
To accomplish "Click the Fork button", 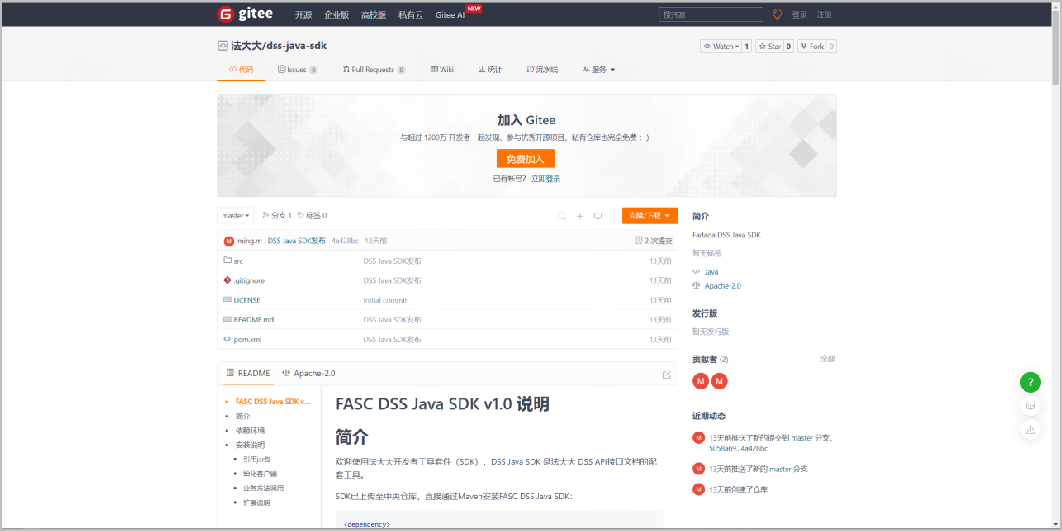I will coord(811,46).
